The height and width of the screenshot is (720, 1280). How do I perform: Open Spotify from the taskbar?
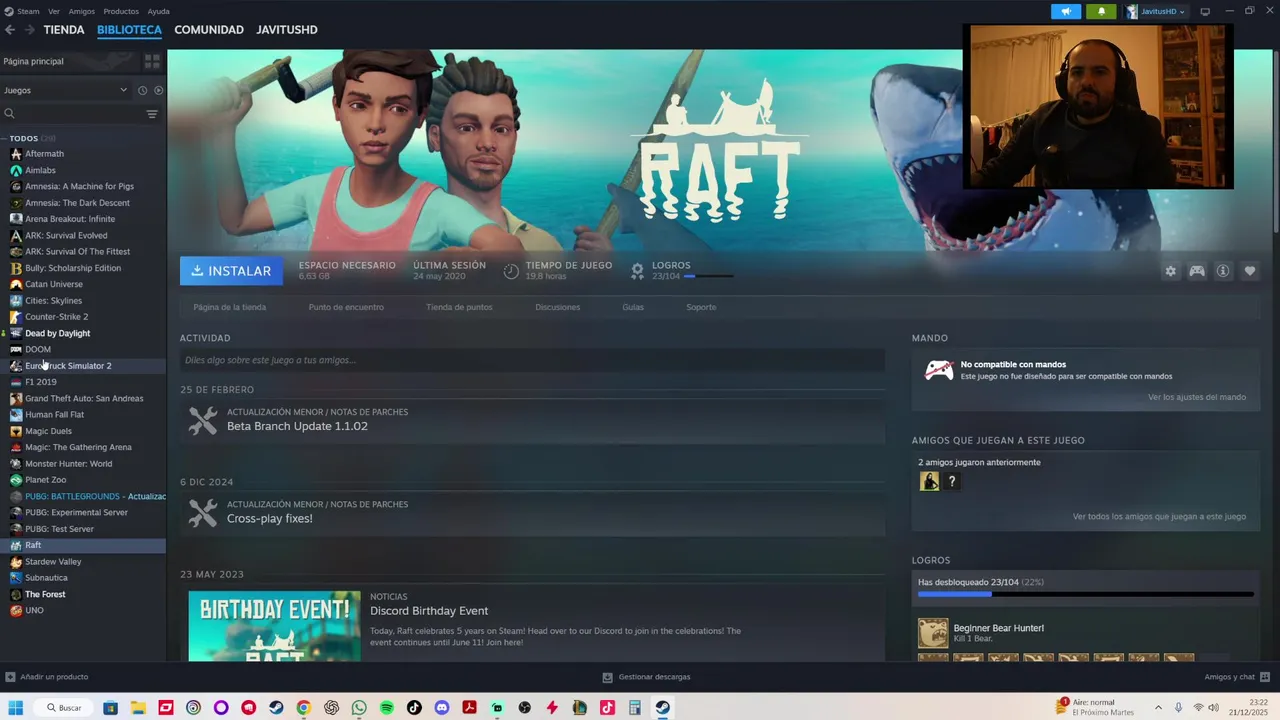387,708
